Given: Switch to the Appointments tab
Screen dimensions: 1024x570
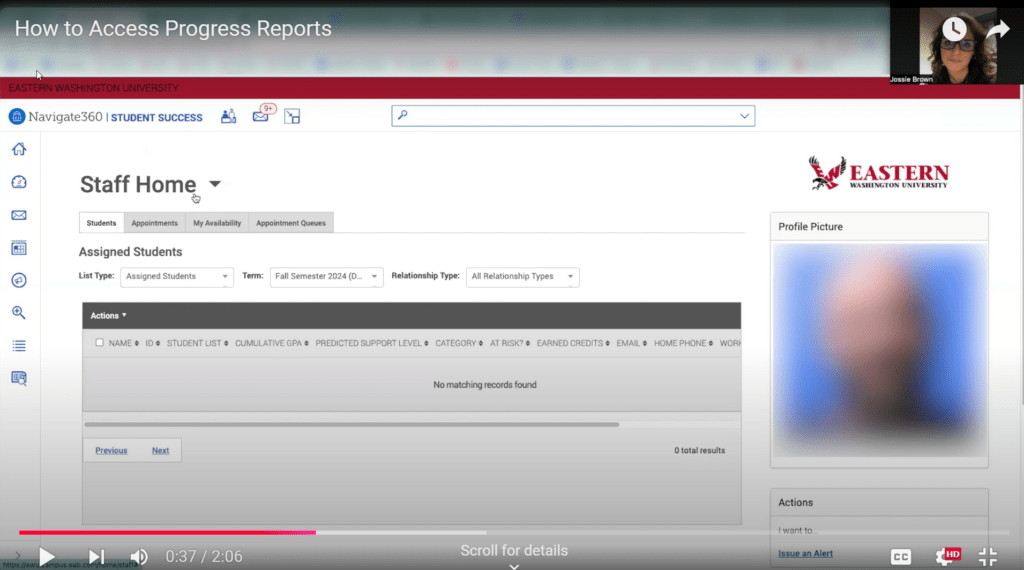Looking at the screenshot, I should (x=154, y=223).
